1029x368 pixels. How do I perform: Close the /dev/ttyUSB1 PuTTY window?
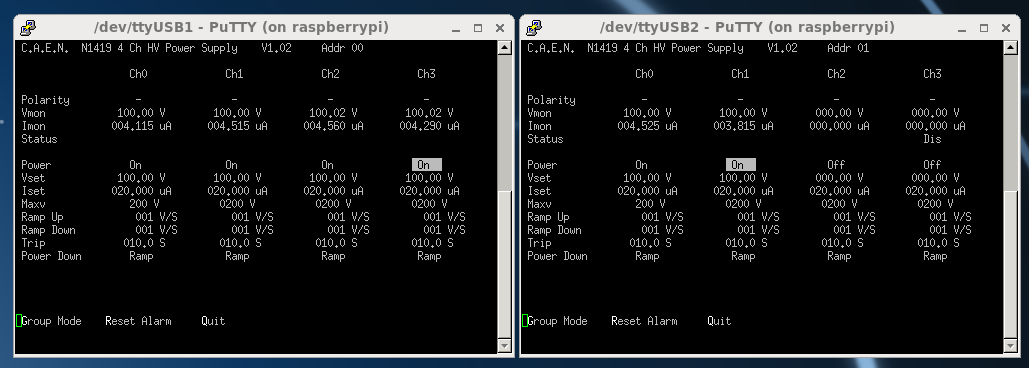tap(499, 28)
